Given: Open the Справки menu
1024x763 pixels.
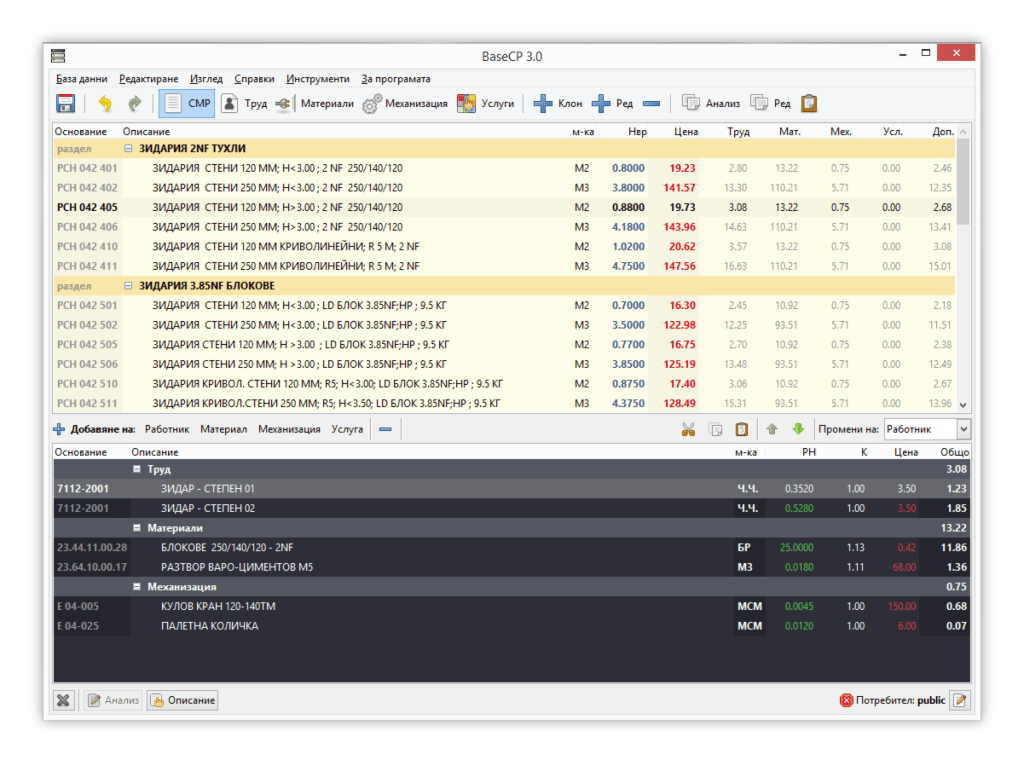Looking at the screenshot, I should point(254,79).
